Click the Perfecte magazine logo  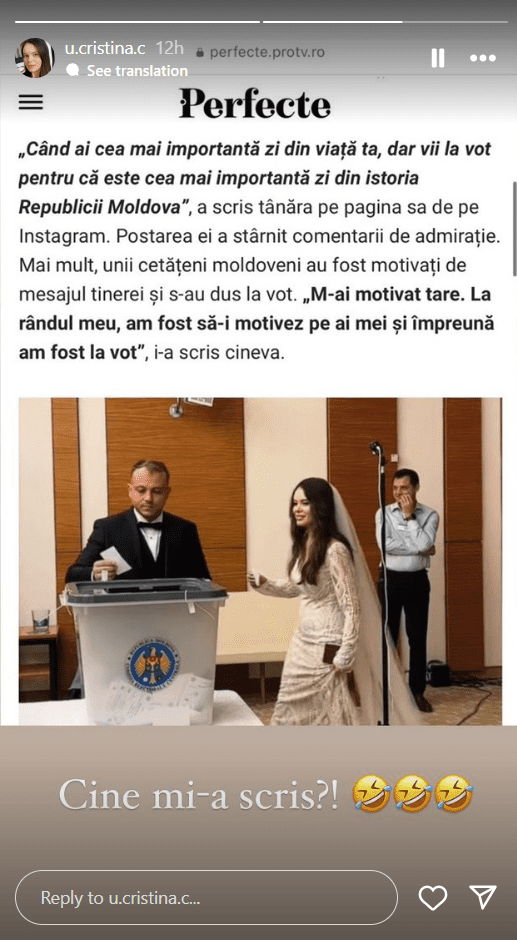[x=255, y=103]
